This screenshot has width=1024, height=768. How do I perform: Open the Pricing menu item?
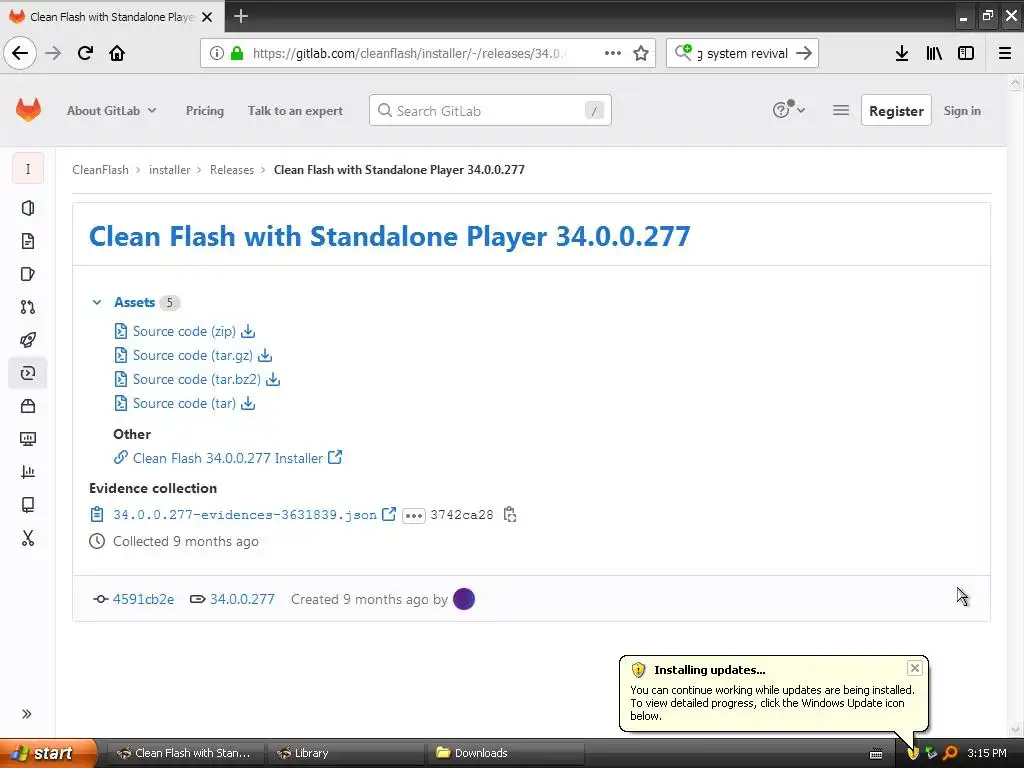204,111
